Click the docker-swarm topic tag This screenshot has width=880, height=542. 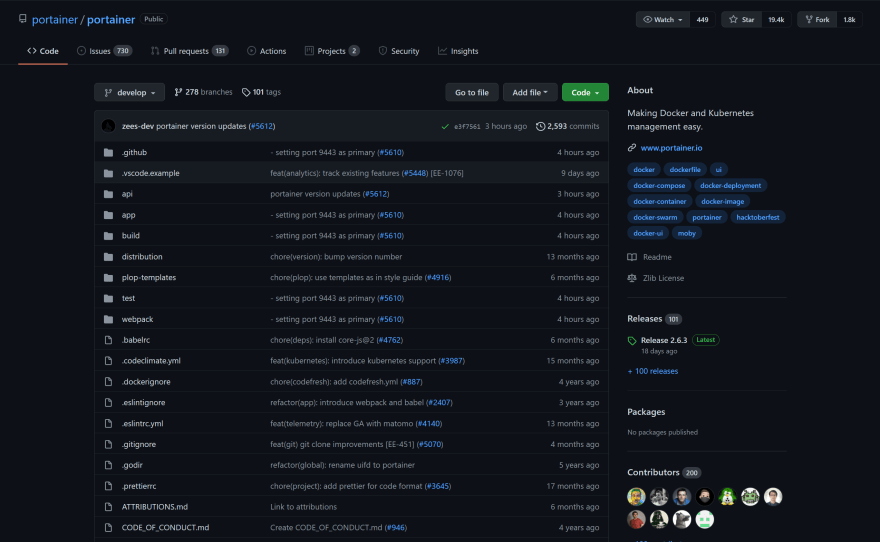655,218
